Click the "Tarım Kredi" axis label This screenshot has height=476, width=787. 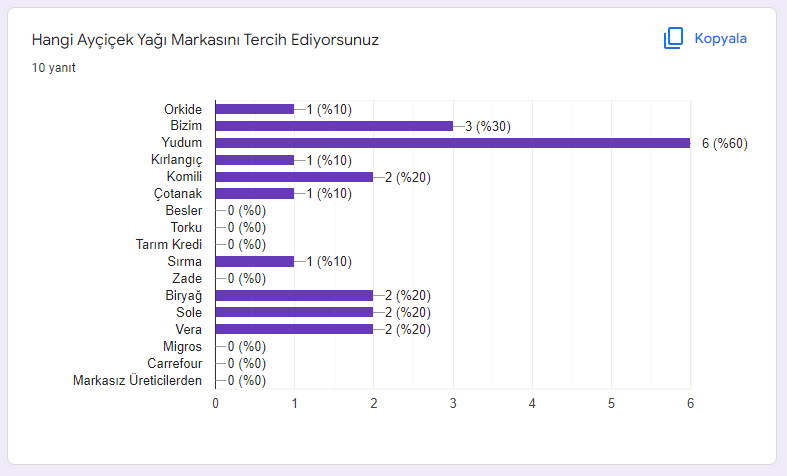coord(169,244)
